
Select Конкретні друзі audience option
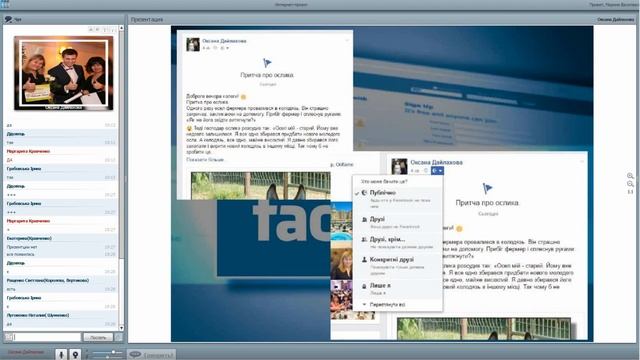tap(398, 265)
